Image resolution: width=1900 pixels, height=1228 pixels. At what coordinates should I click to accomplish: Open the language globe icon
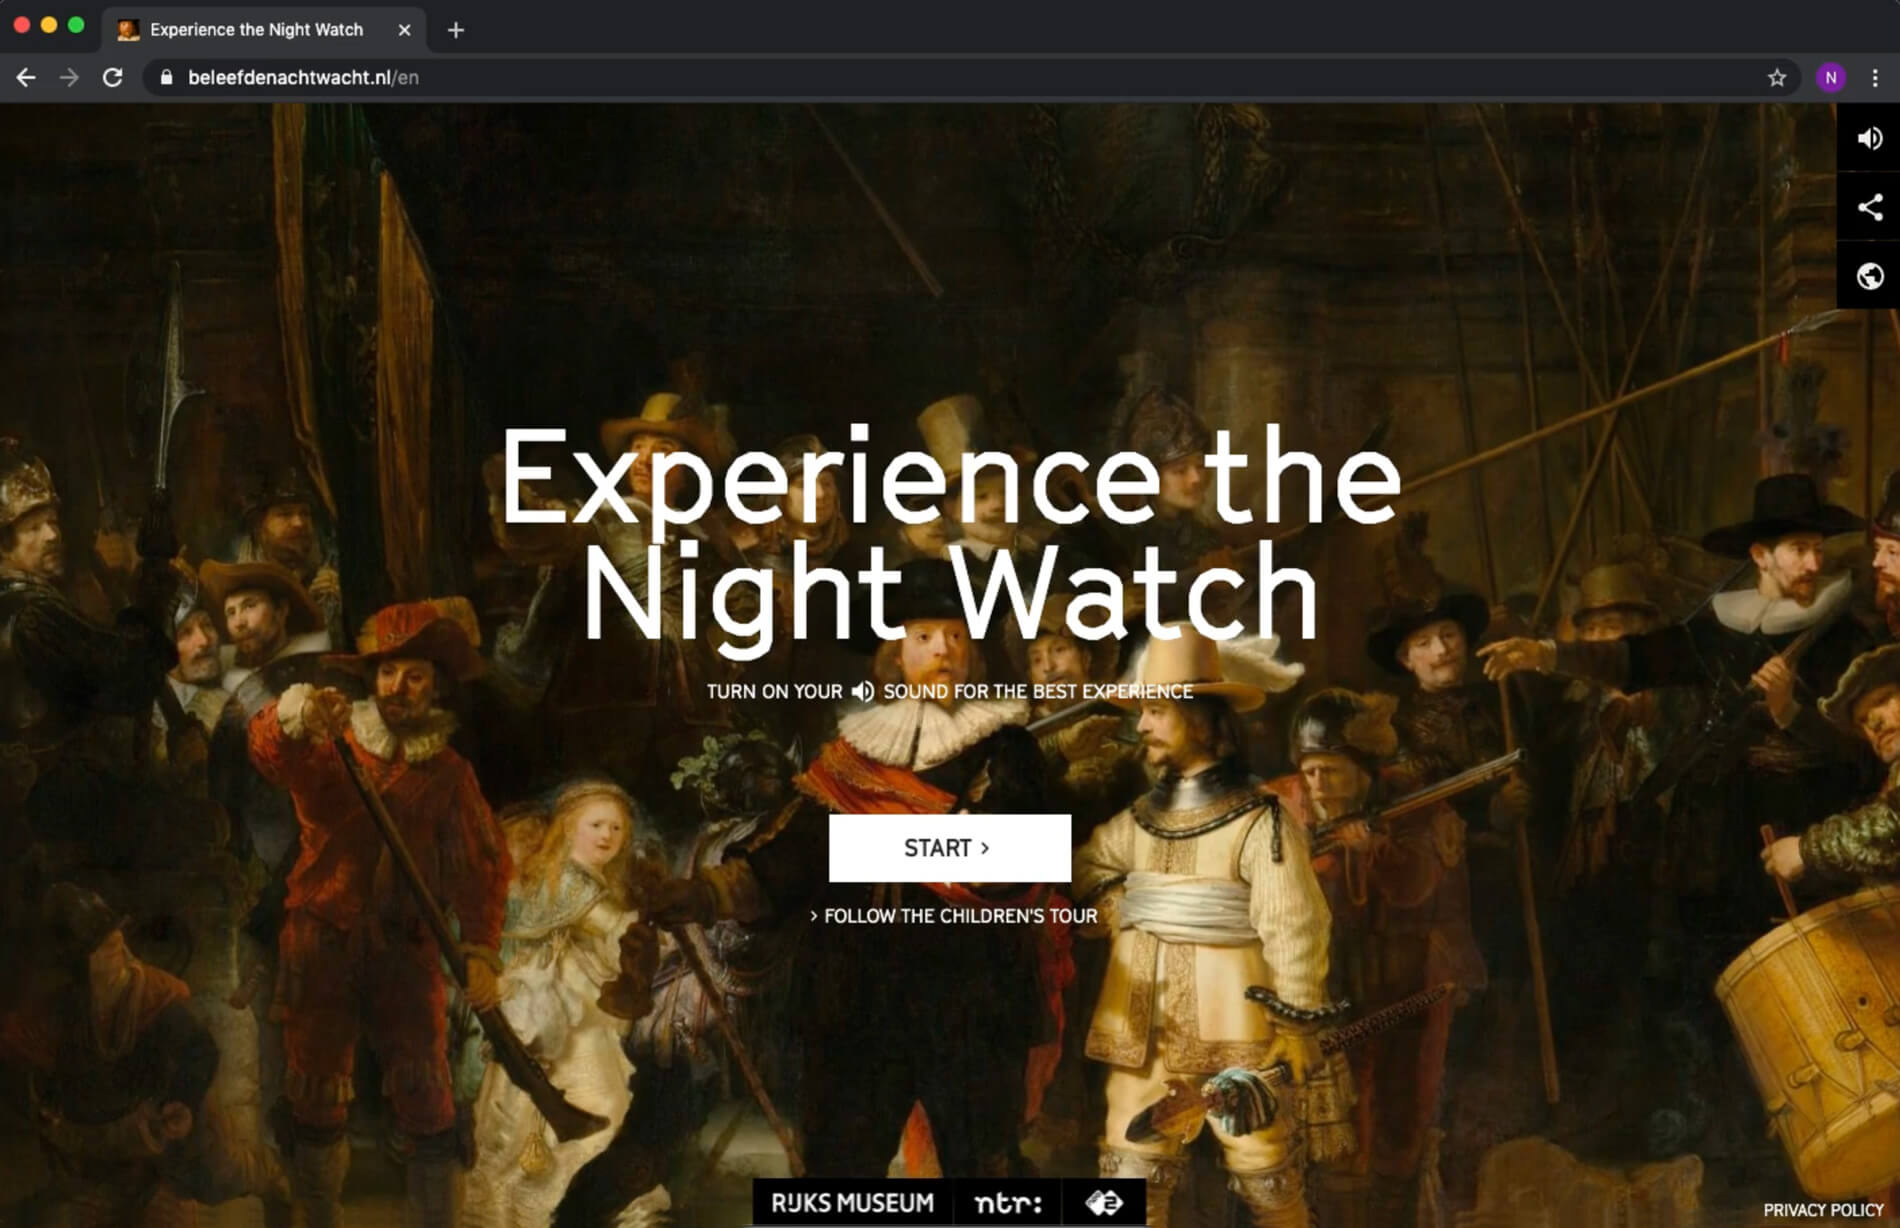(x=1869, y=276)
